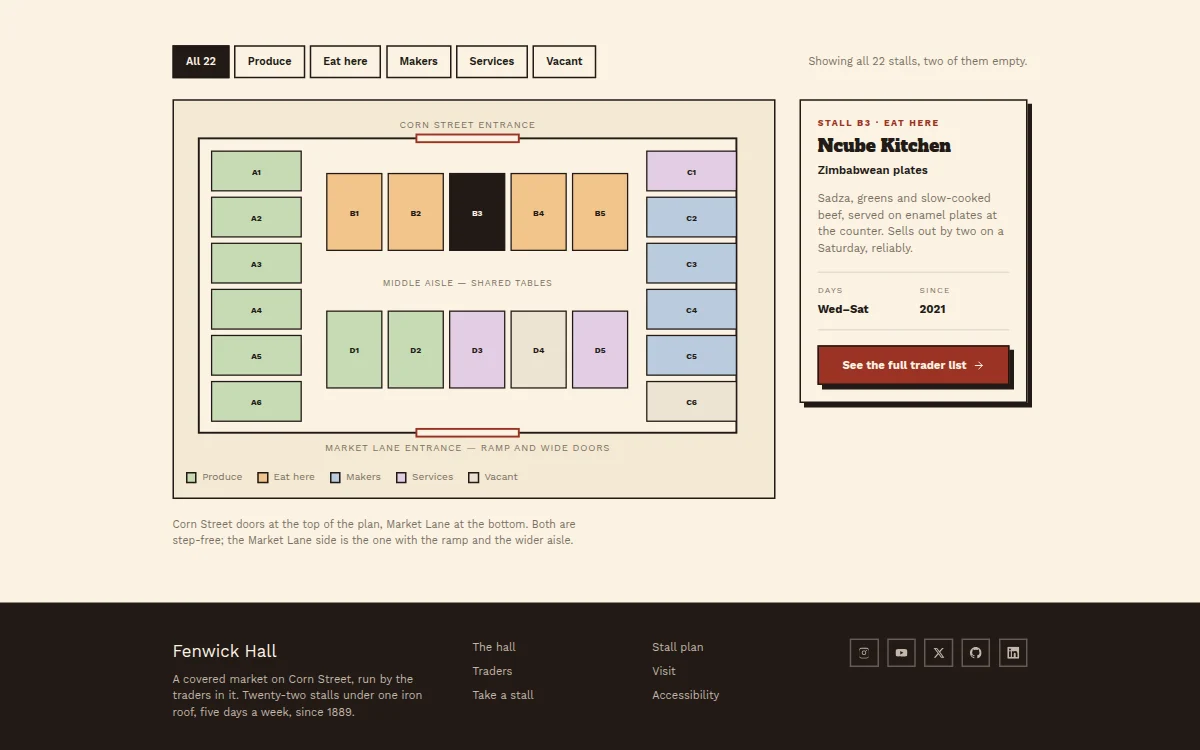Open the LinkedIn link in the footer
Image resolution: width=1200 pixels, height=750 pixels.
[x=1013, y=653]
